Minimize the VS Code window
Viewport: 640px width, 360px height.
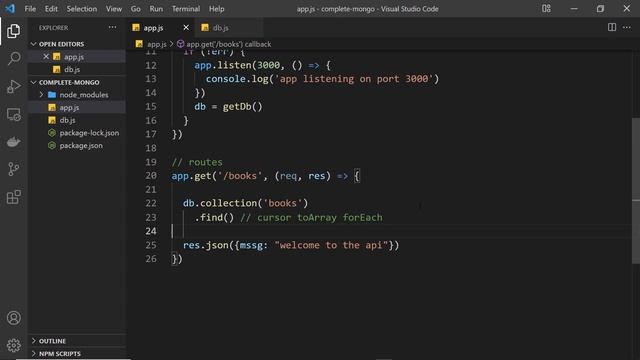[573, 9]
